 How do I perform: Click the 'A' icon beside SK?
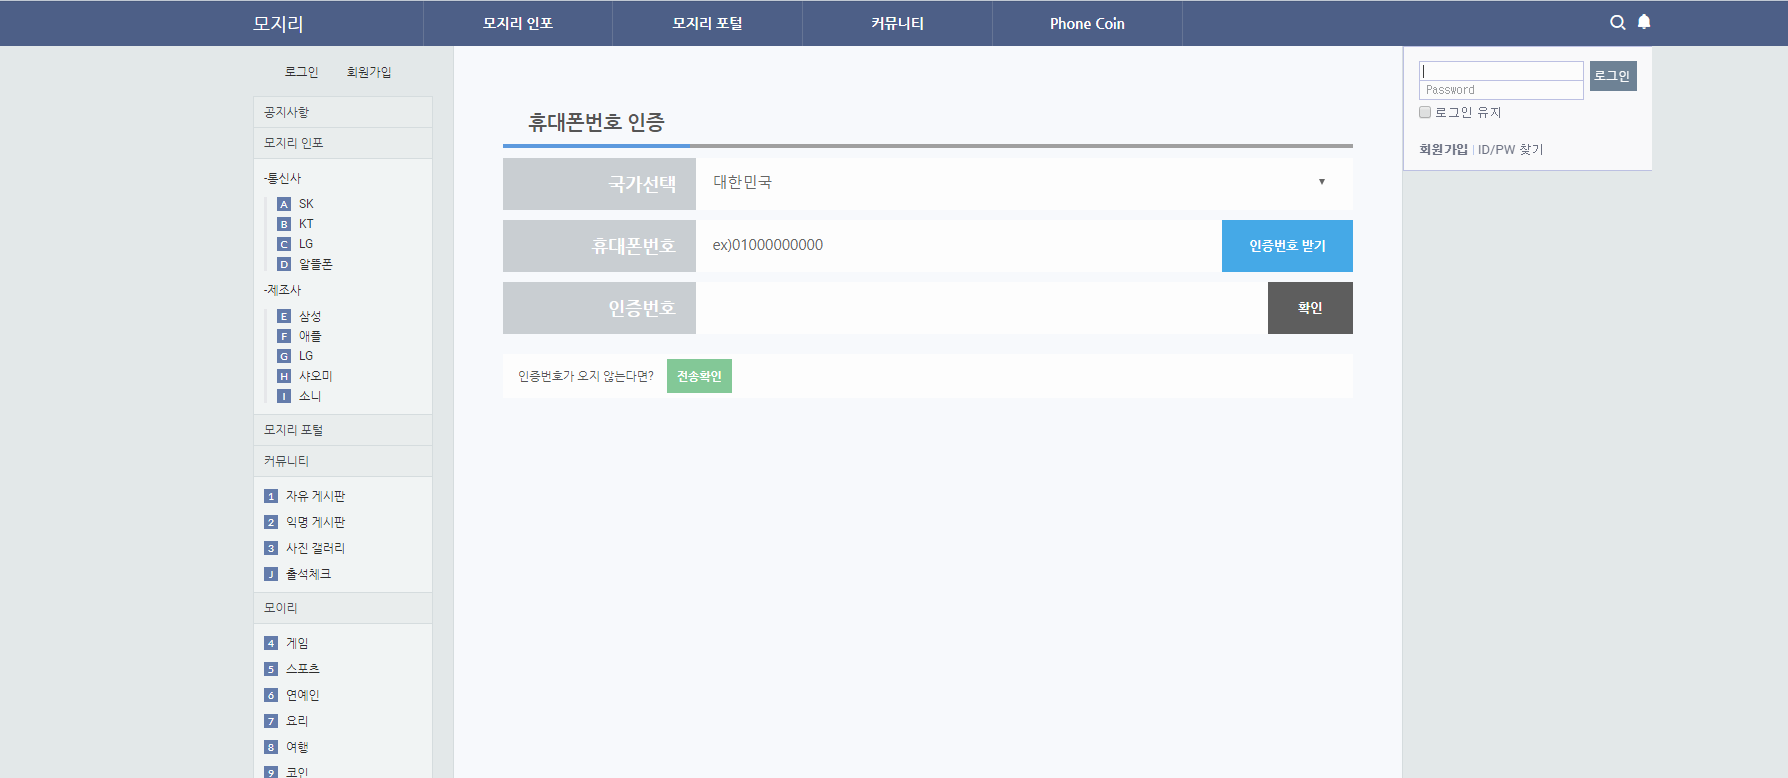click(x=284, y=204)
